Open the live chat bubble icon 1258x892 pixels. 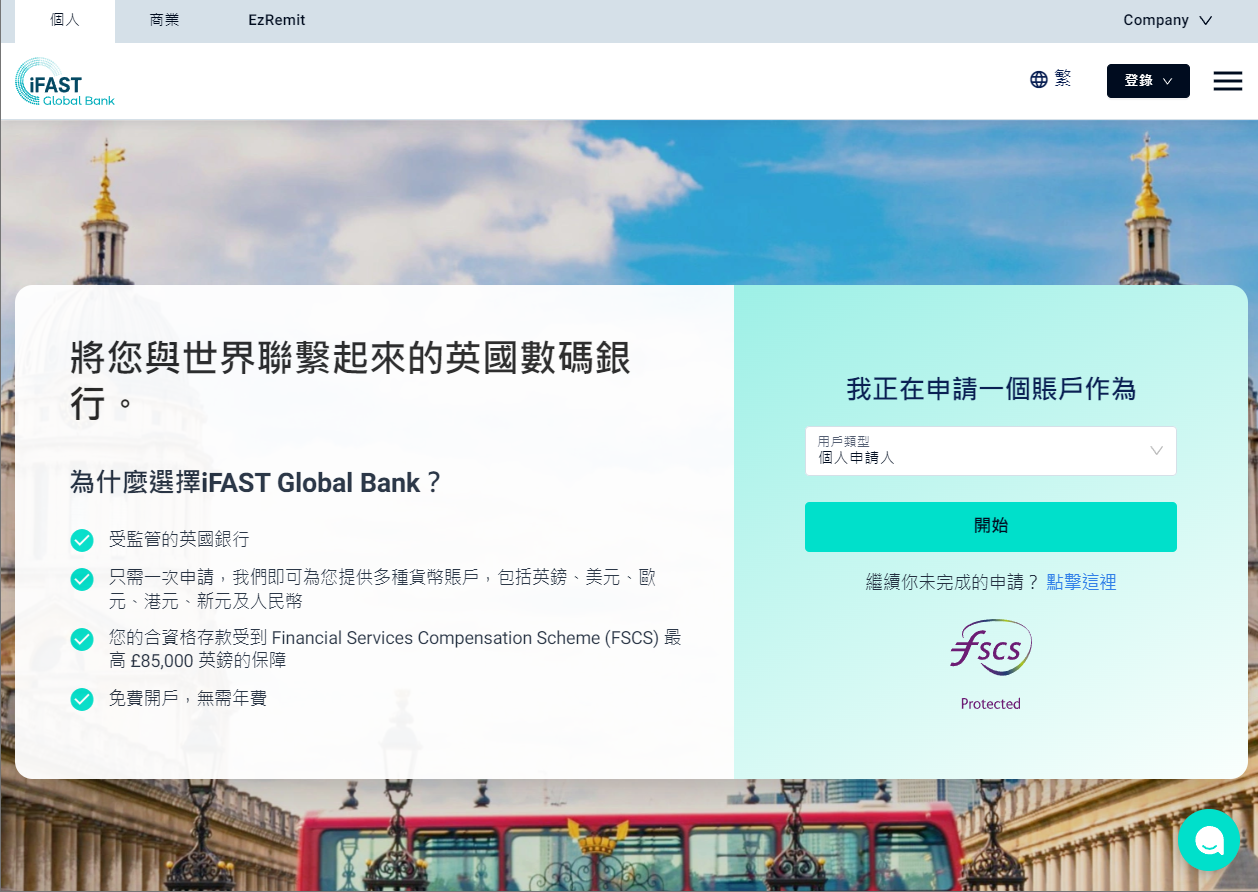pos(1209,840)
